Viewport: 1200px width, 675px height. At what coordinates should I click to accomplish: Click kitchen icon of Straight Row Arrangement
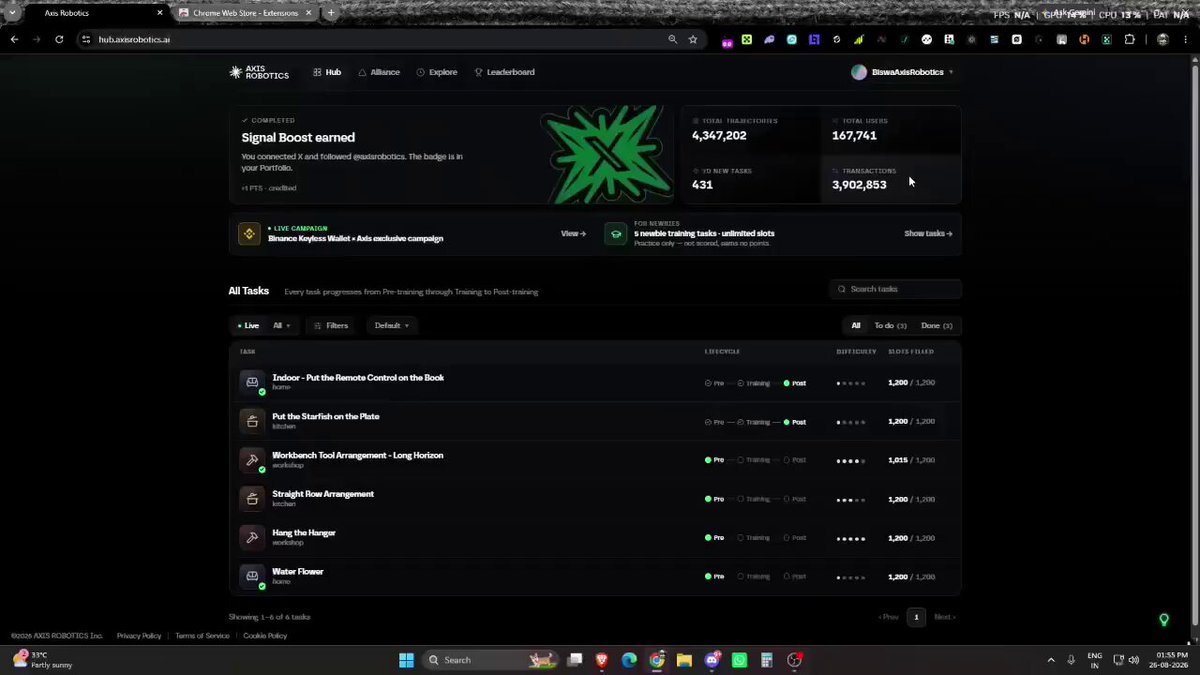tap(252, 499)
